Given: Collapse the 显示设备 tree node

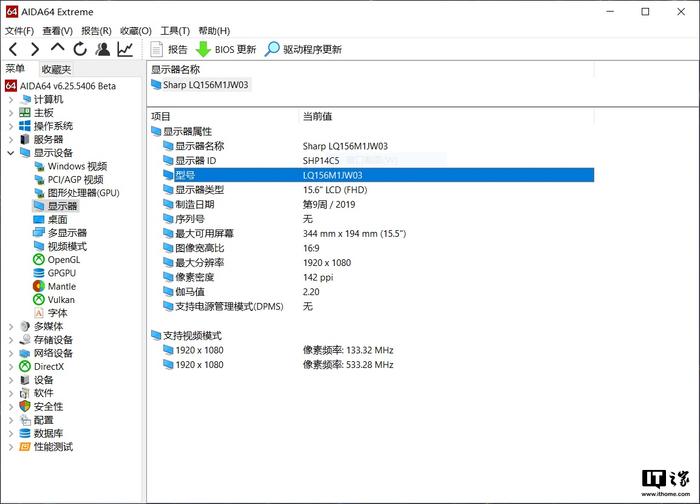Looking at the screenshot, I should (11, 153).
